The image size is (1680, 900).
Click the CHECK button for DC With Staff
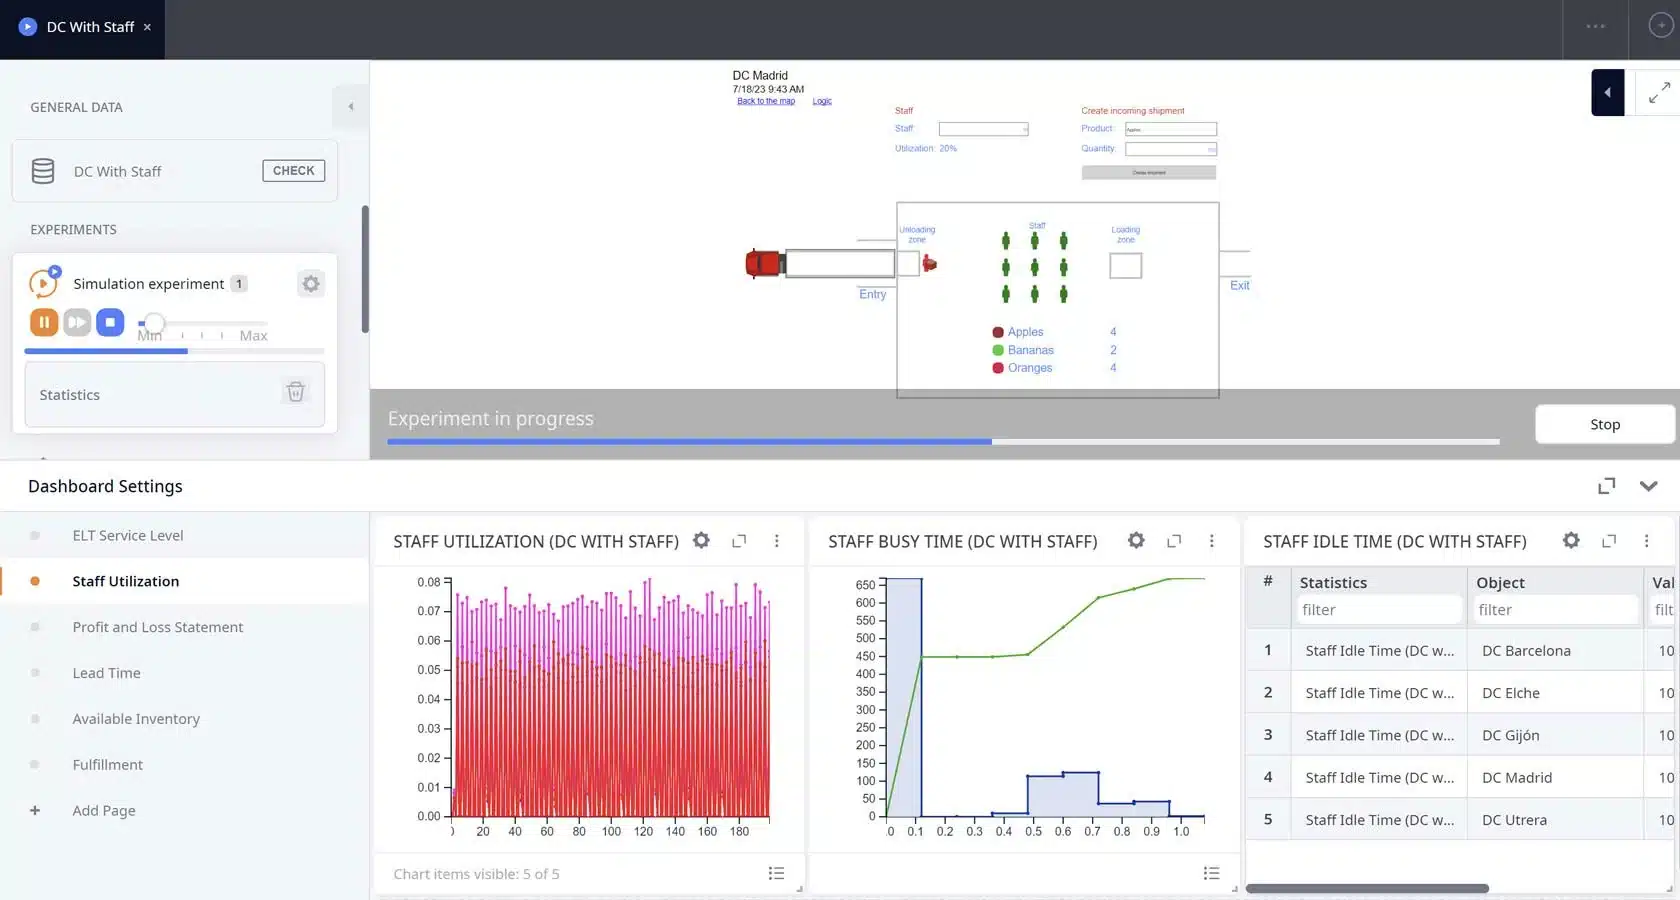pos(293,171)
